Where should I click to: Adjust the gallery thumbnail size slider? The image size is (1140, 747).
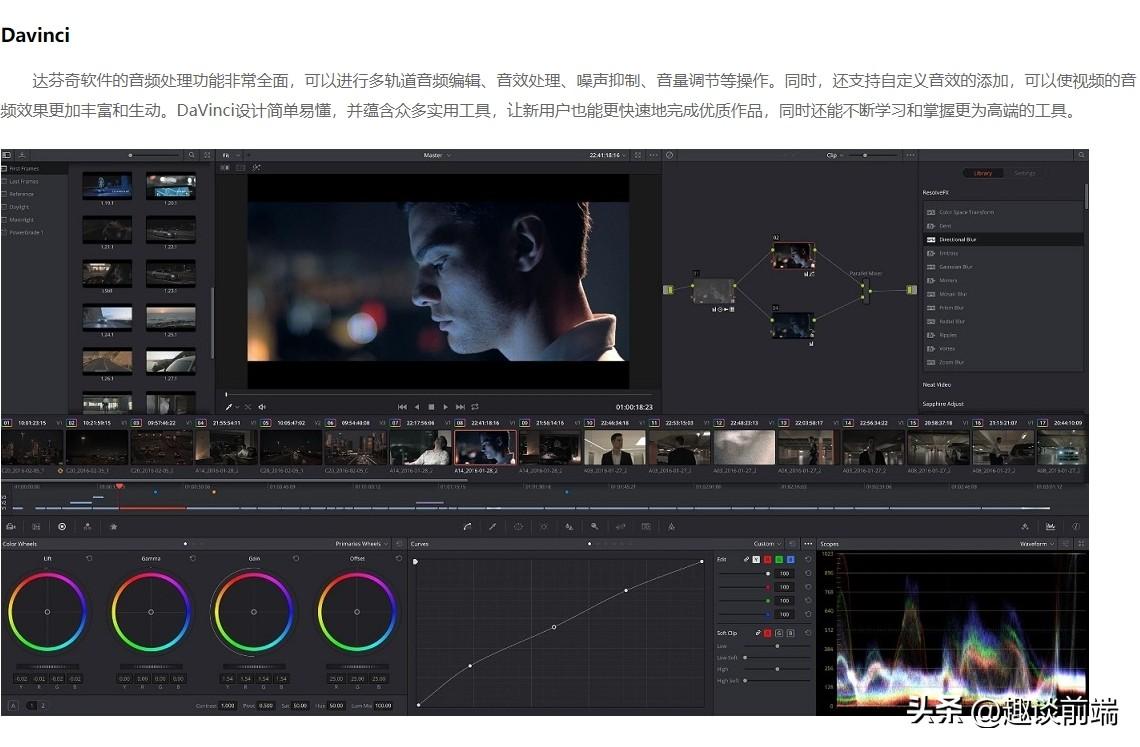click(155, 155)
